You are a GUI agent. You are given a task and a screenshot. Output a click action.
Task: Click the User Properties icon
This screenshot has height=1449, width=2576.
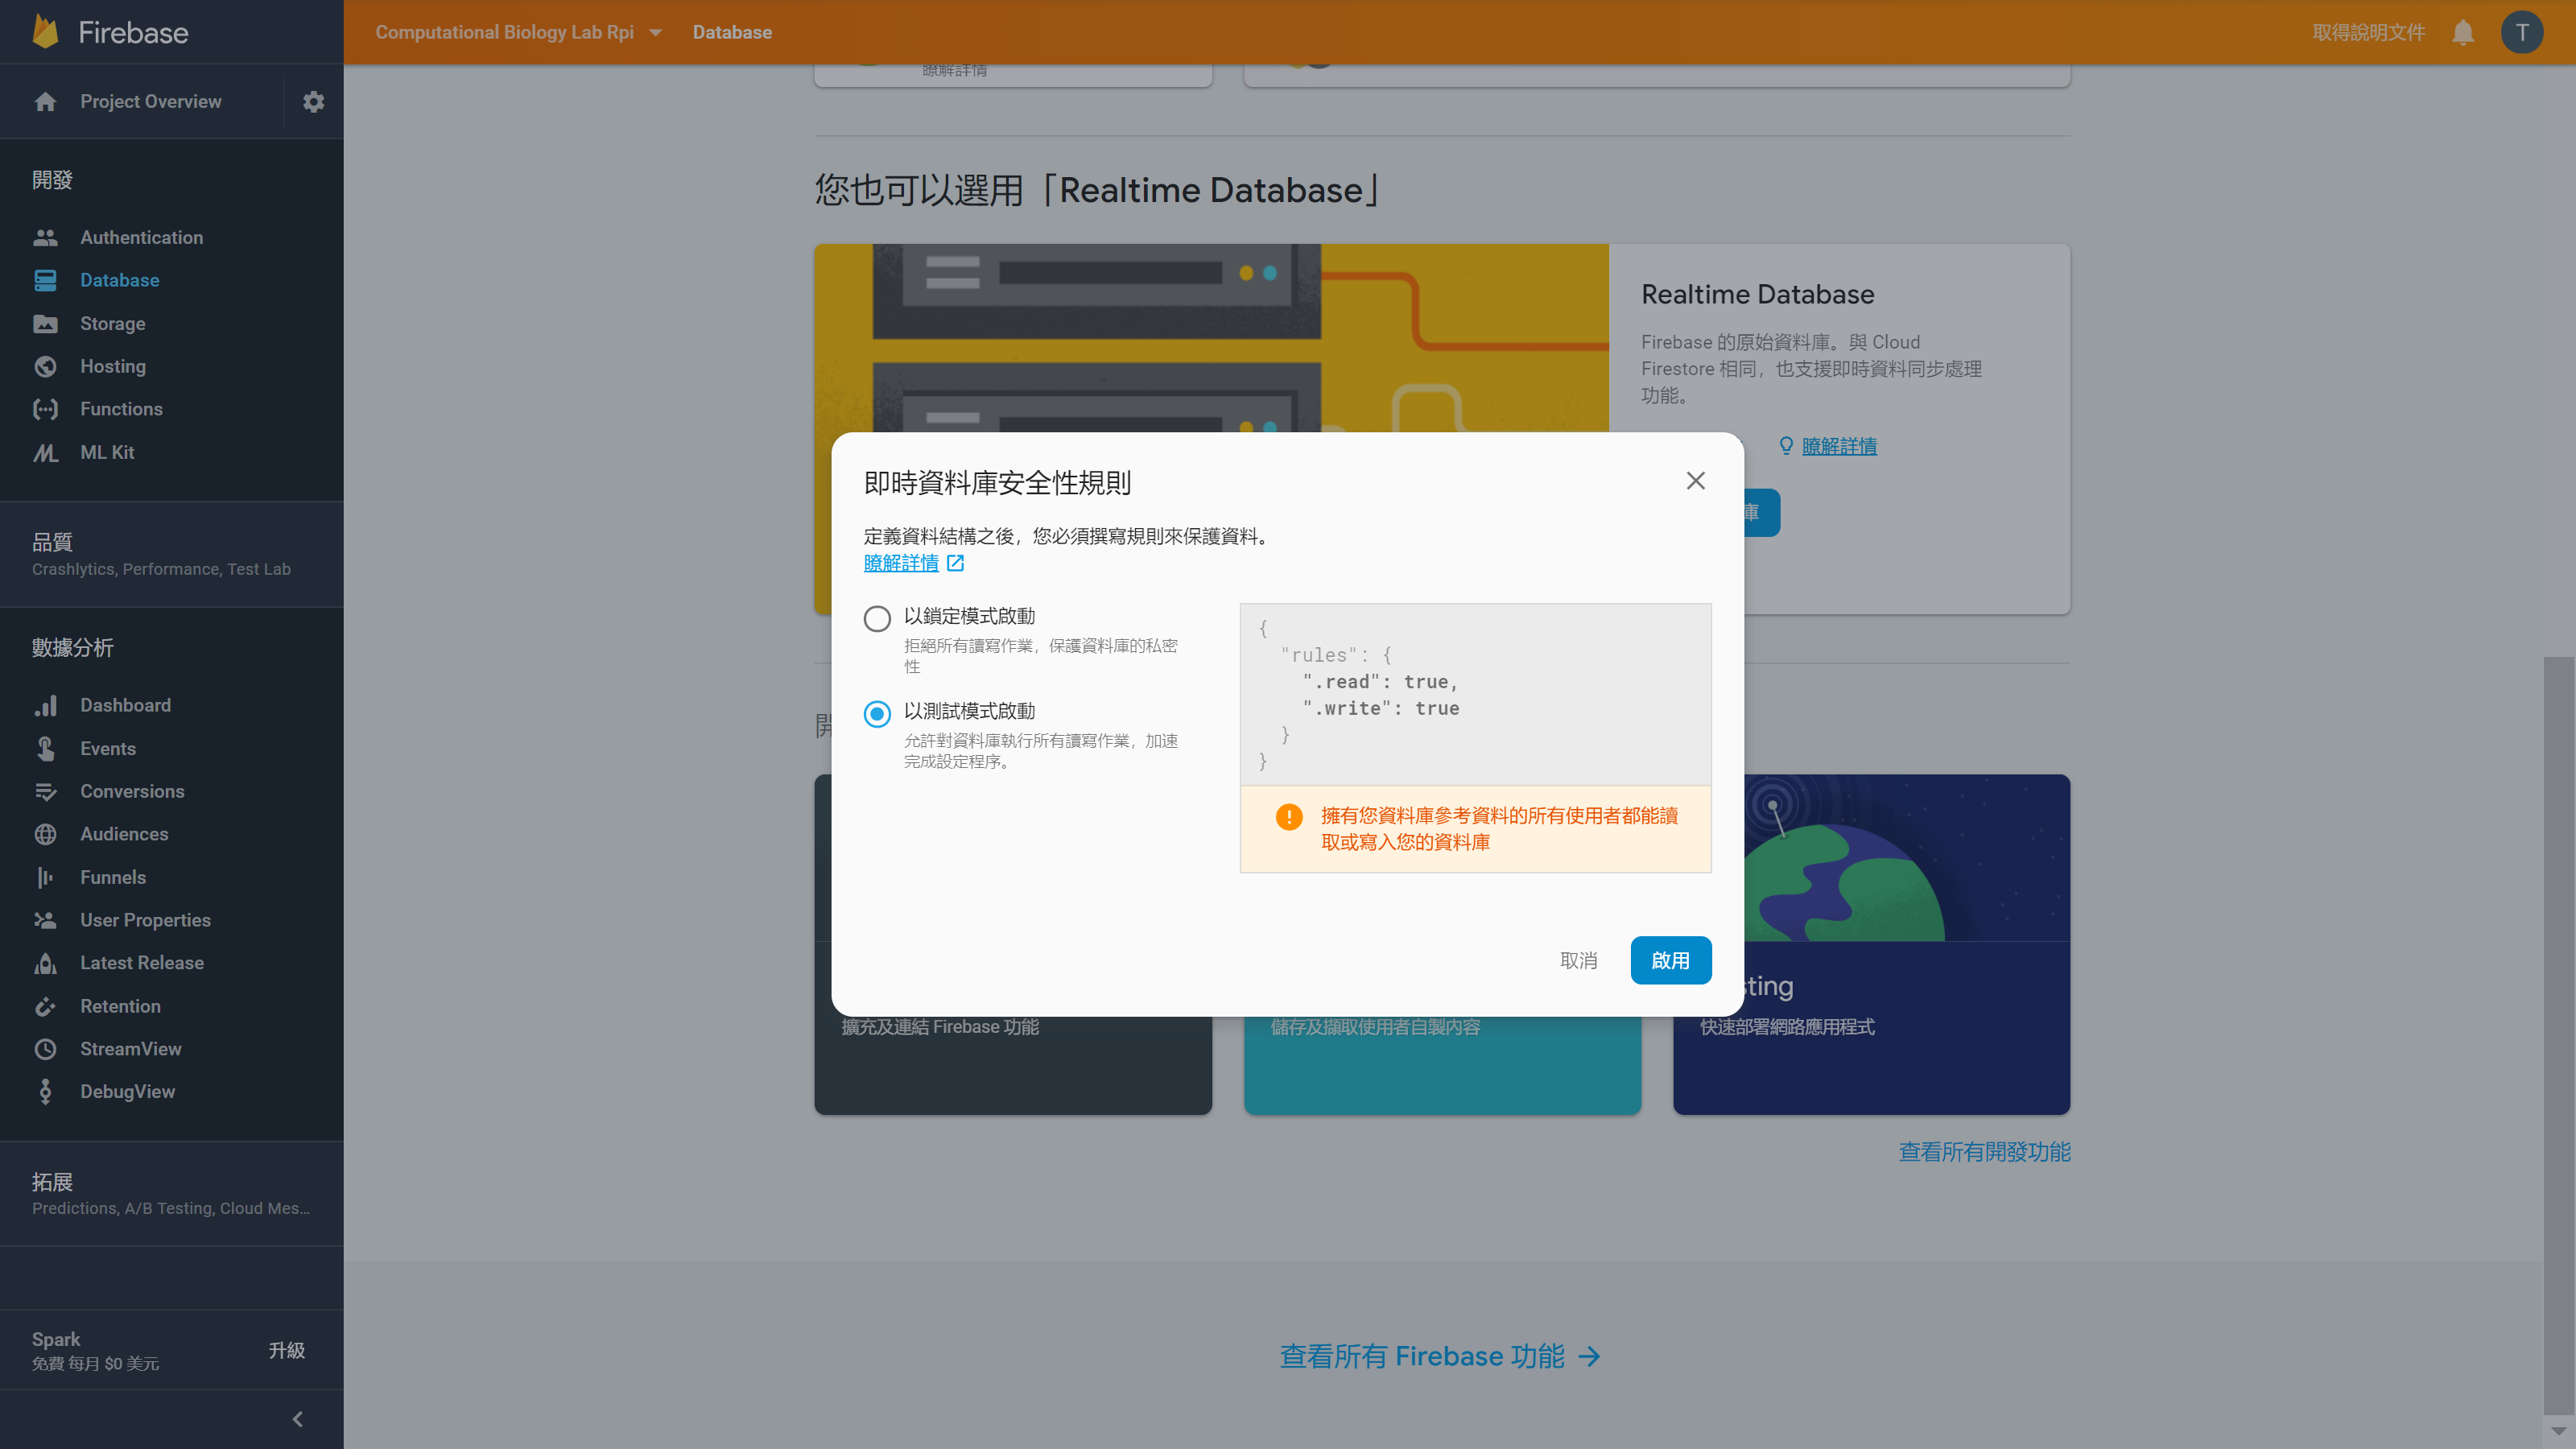pos(45,921)
